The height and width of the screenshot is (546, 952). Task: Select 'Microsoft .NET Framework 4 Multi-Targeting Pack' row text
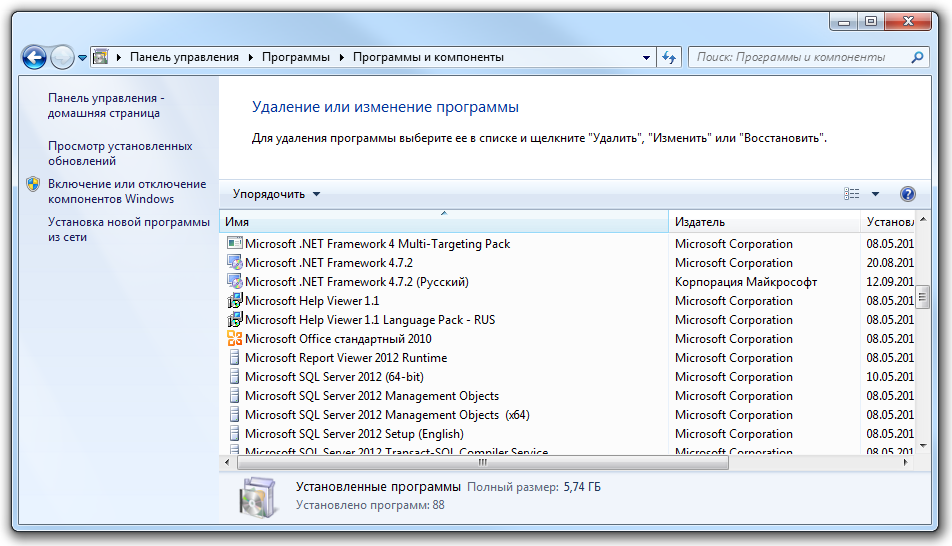[378, 244]
